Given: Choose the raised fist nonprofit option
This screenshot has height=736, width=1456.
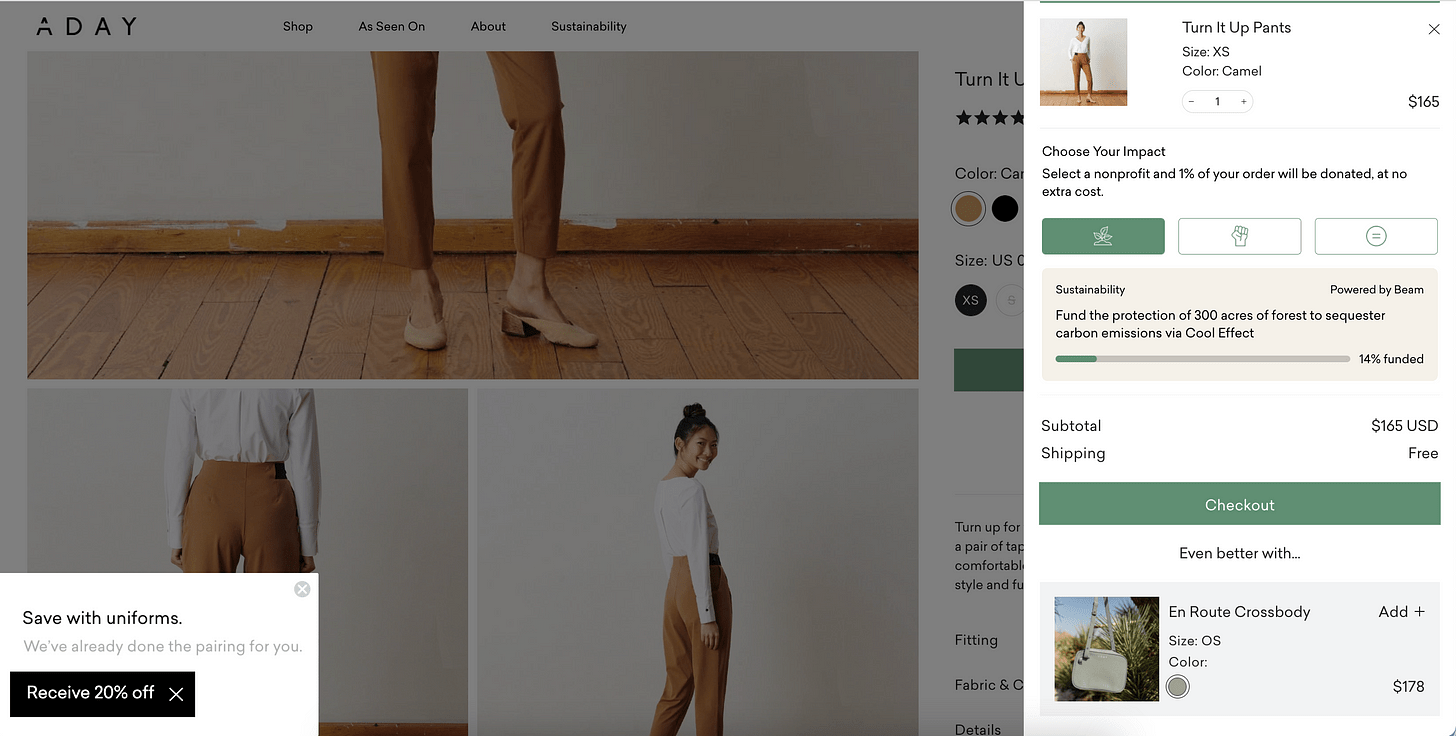Looking at the screenshot, I should pos(1239,236).
